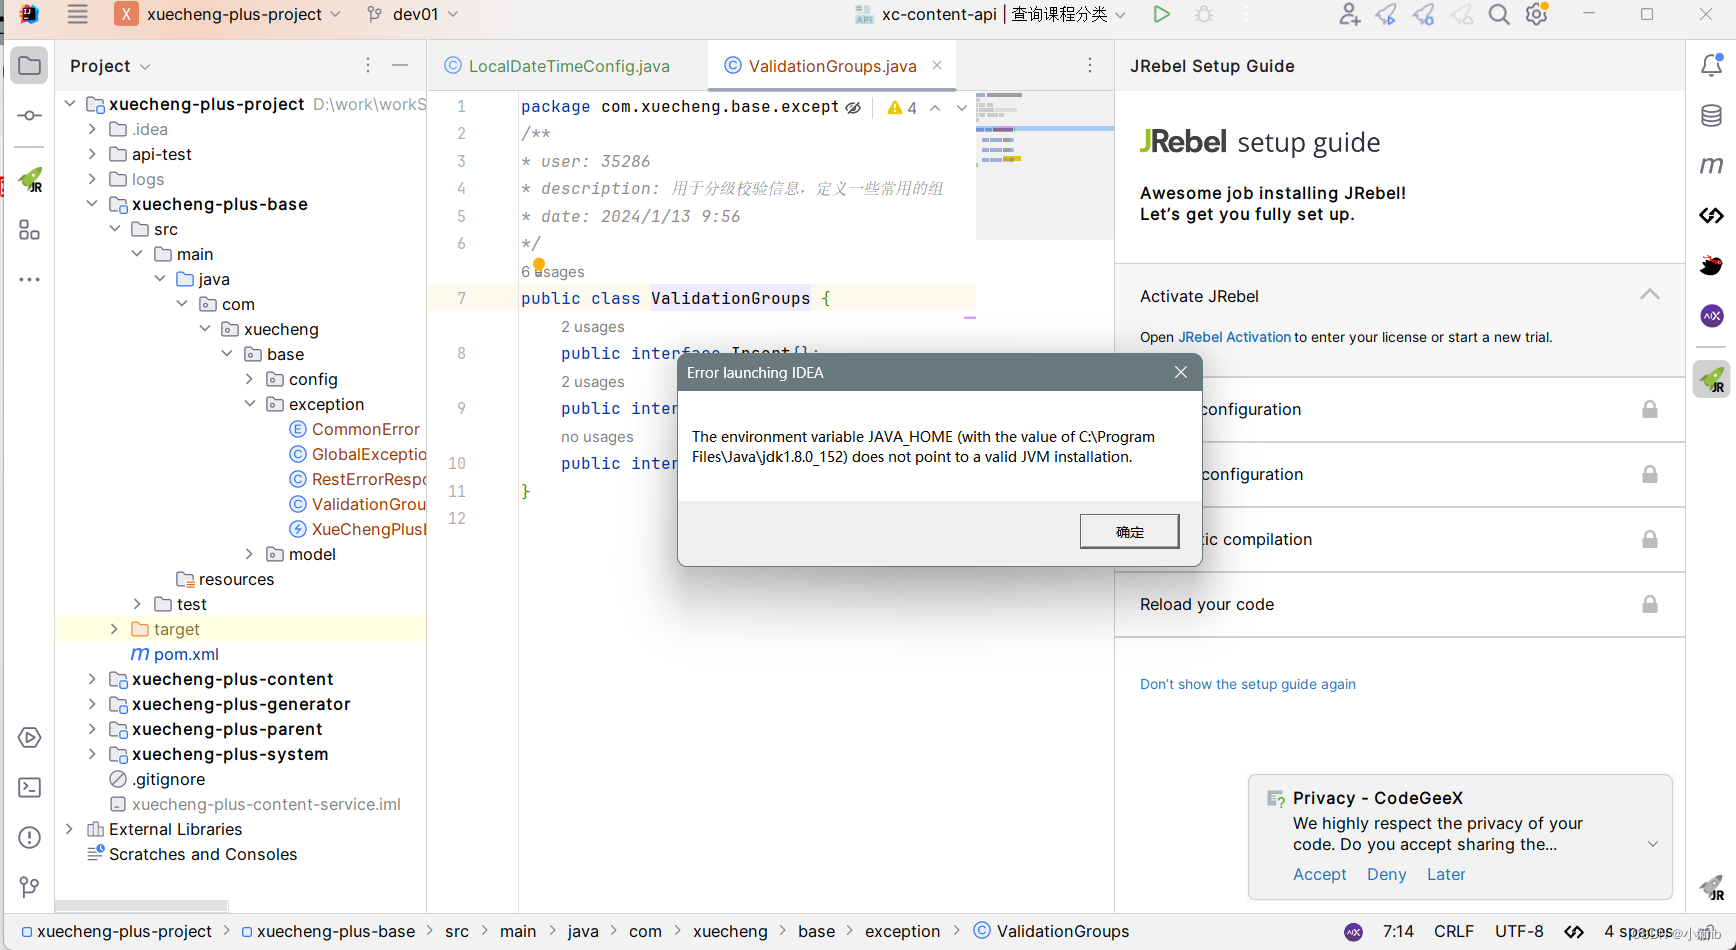Viewport: 1736px width, 950px height.
Task: Open the Database tool window
Action: (x=1711, y=115)
